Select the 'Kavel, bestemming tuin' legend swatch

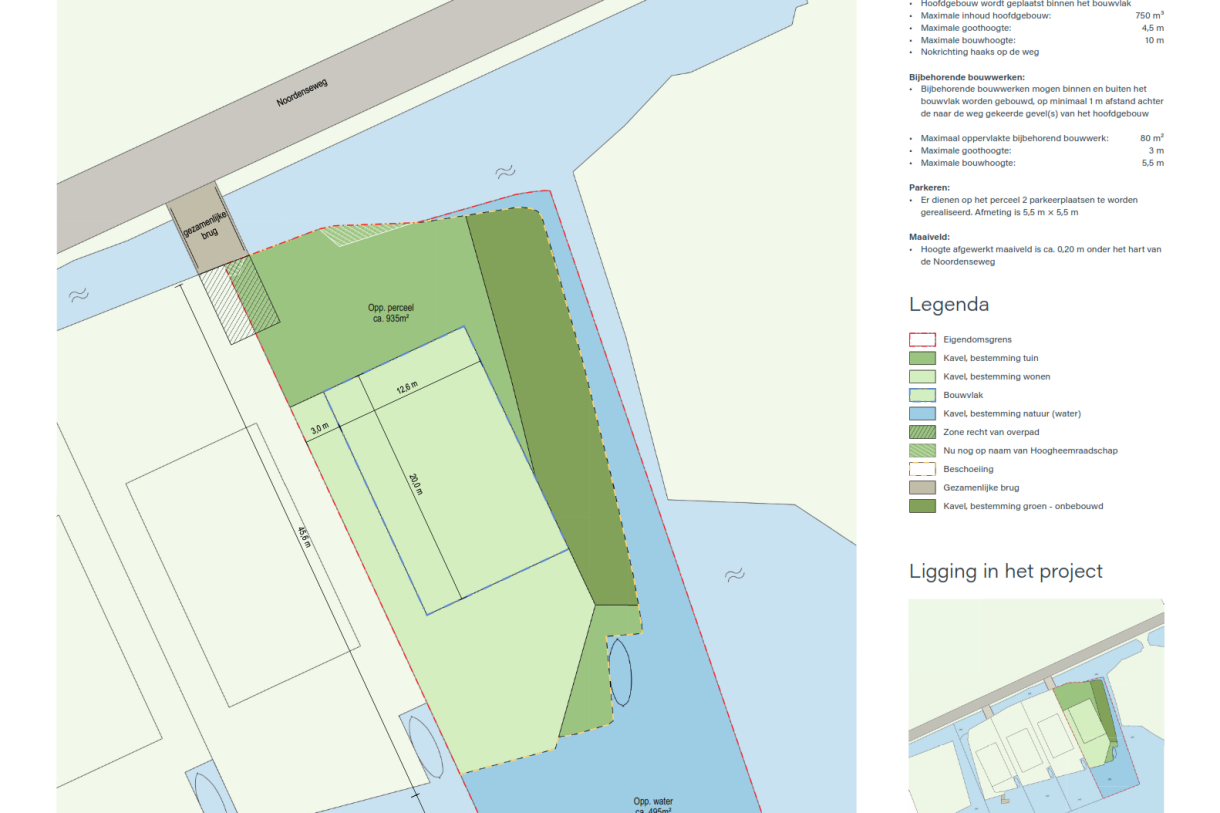[921, 358]
